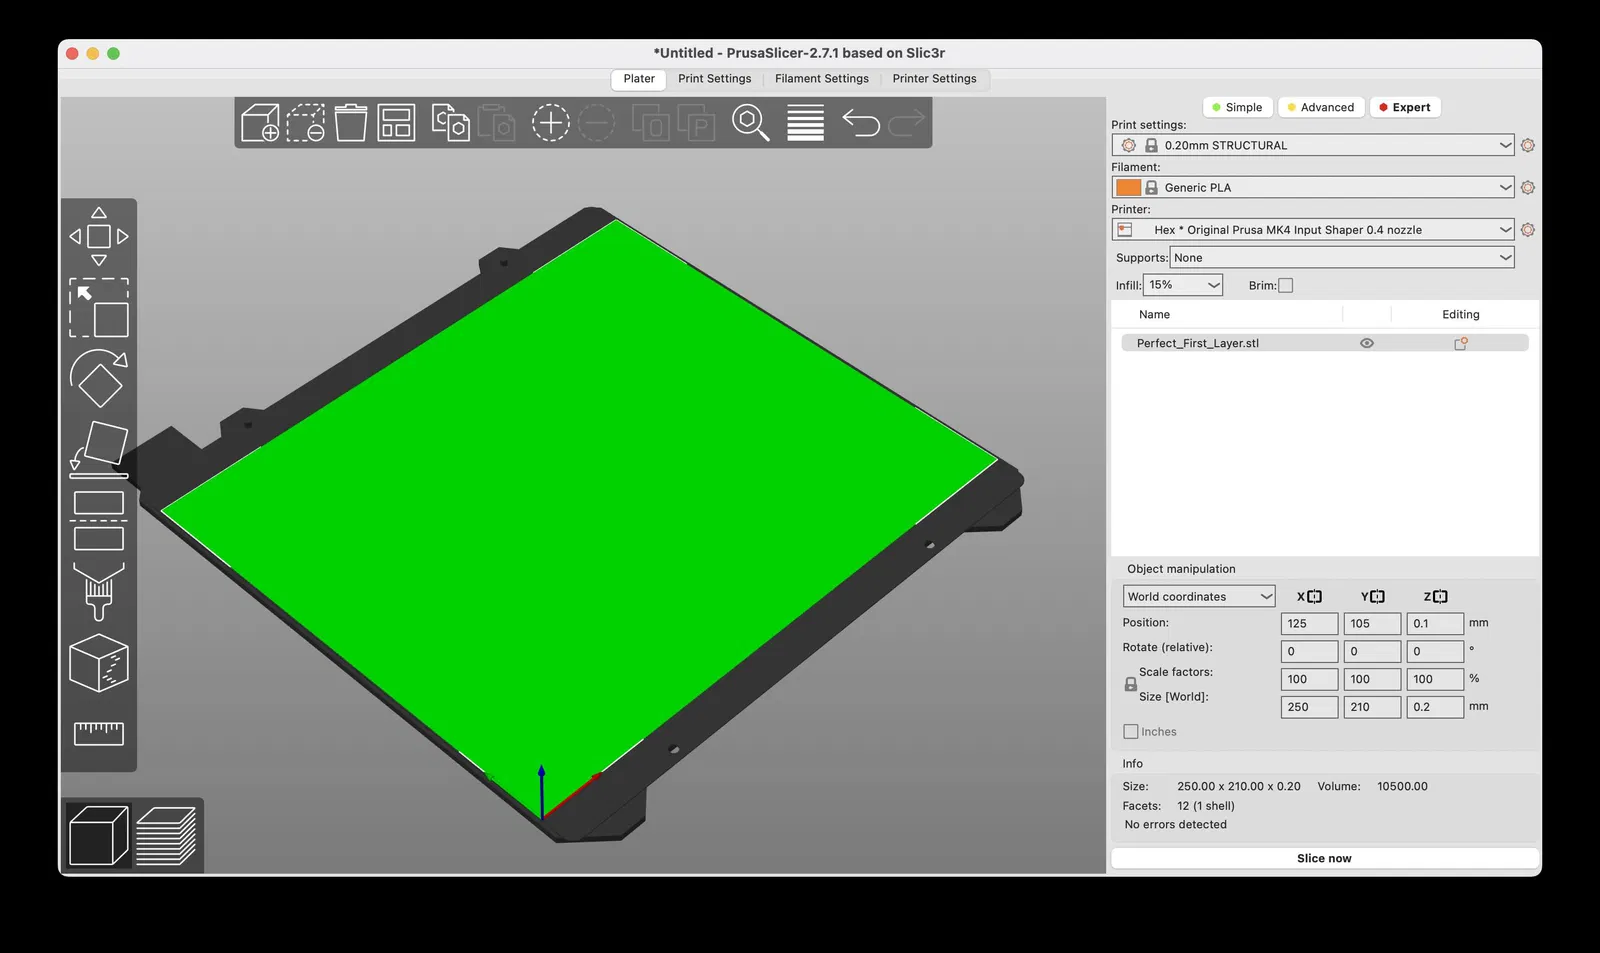The width and height of the screenshot is (1600, 953).
Task: Select the Scale gizmo tool
Action: (99, 308)
